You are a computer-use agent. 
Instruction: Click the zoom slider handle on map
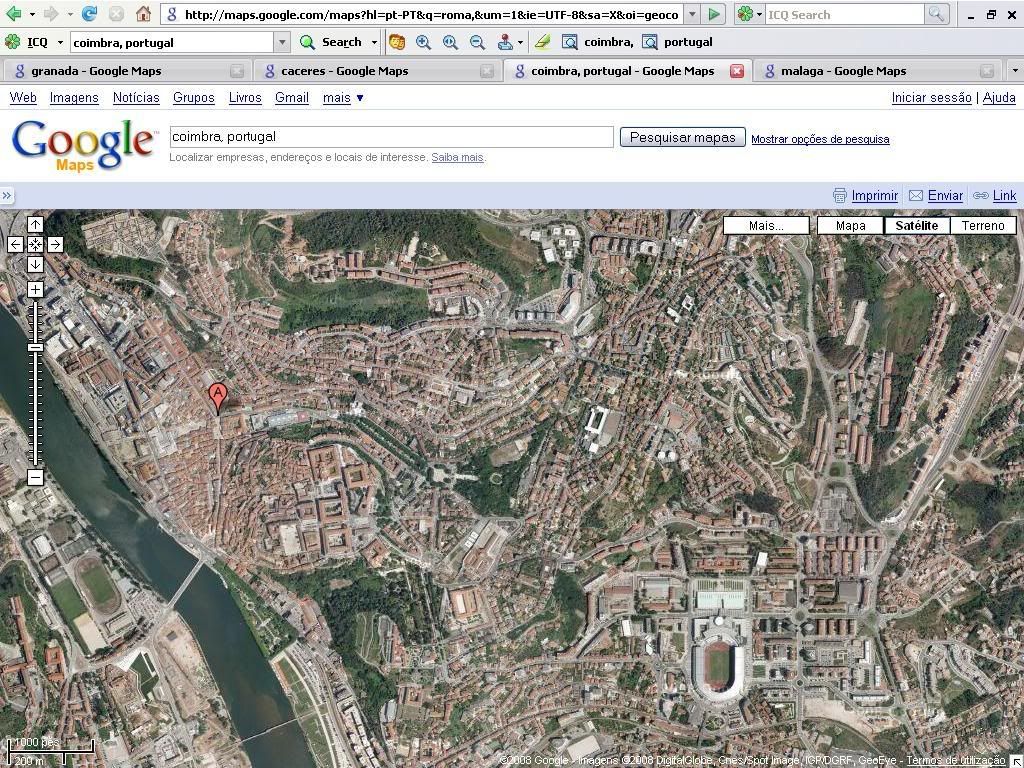click(35, 347)
